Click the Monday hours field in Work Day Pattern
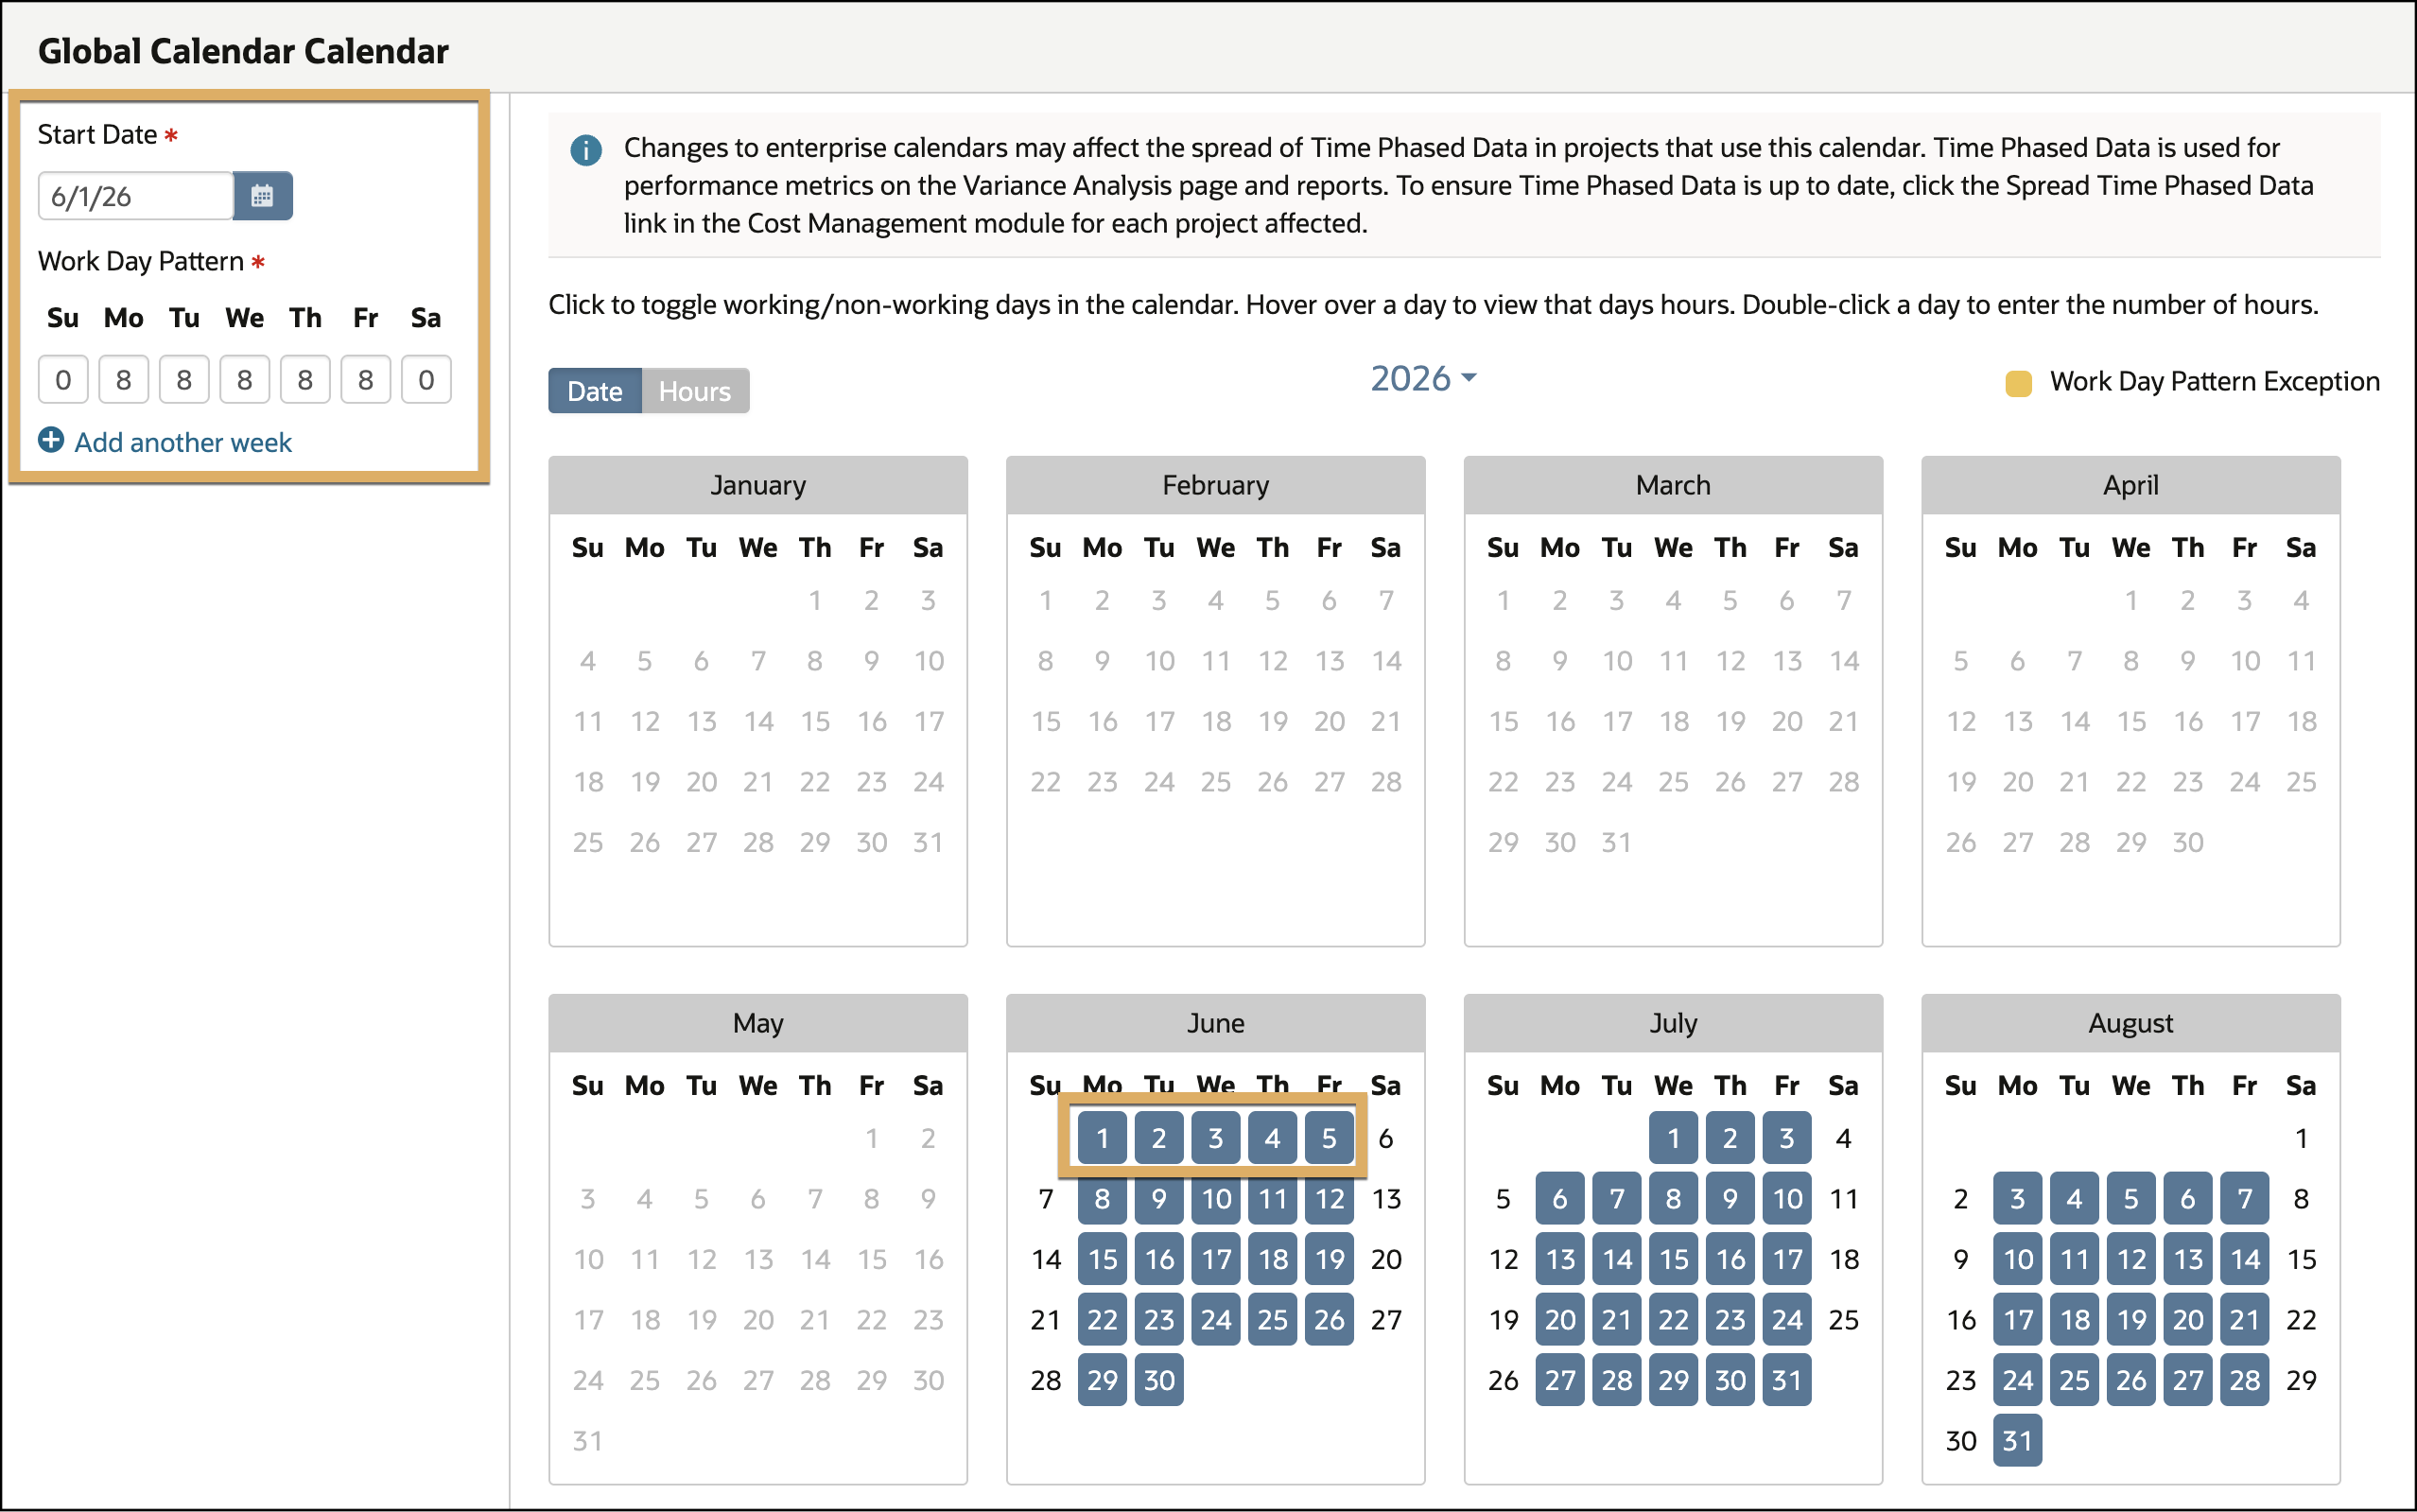 (124, 380)
